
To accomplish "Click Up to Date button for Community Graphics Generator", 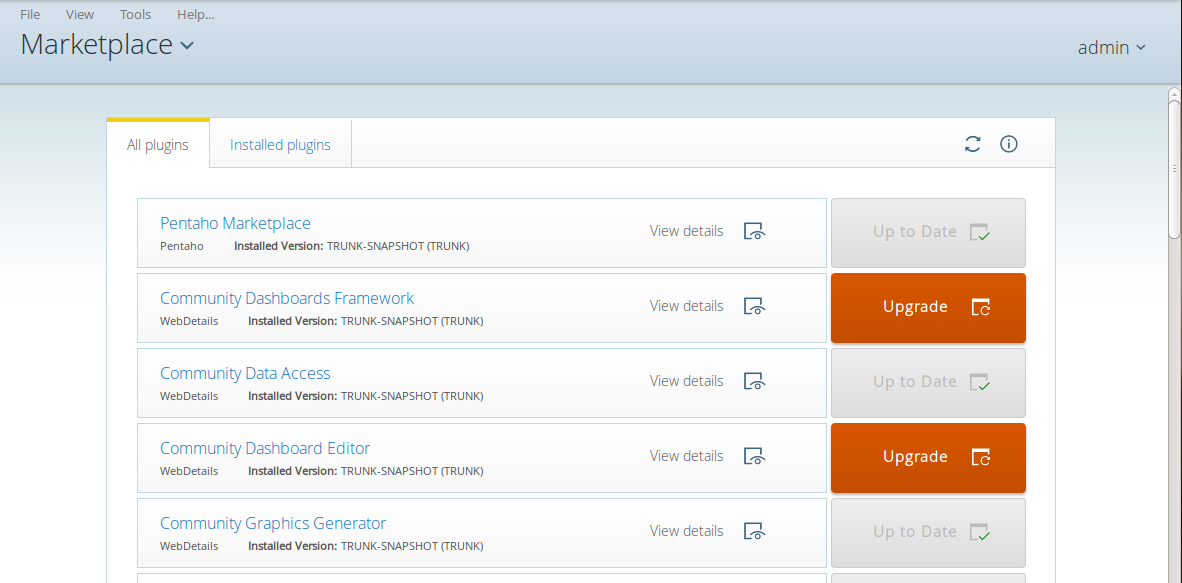I will pos(928,533).
